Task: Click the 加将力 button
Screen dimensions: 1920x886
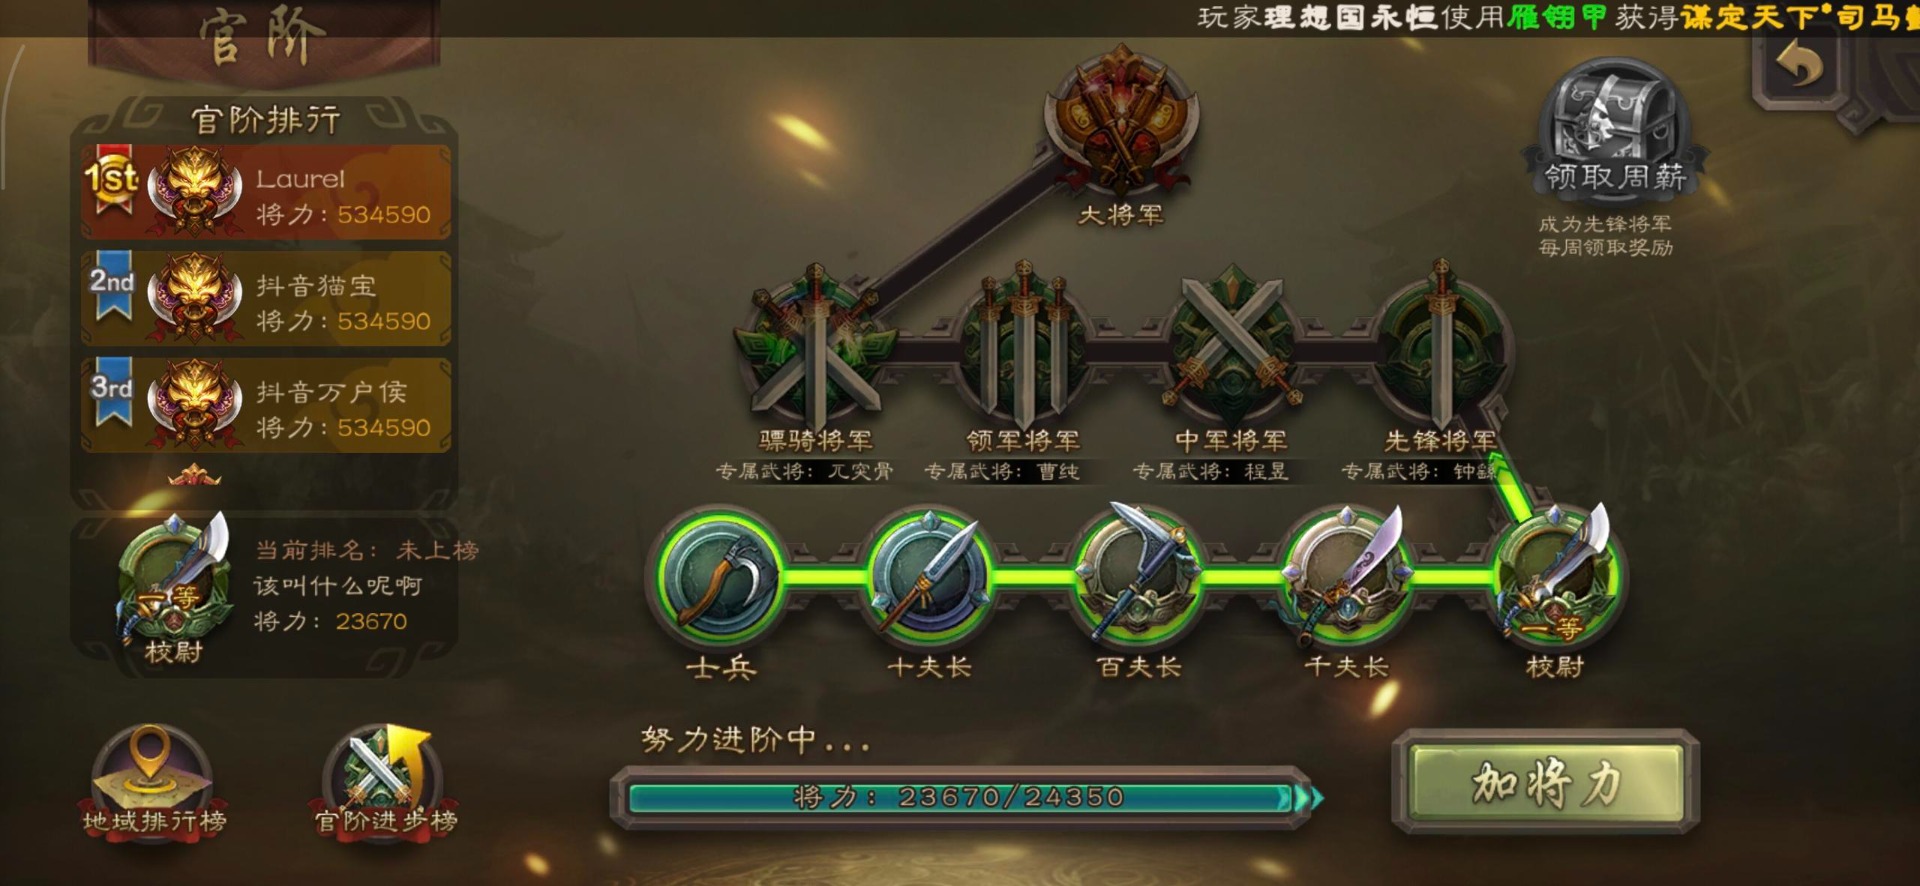Action: (1546, 782)
